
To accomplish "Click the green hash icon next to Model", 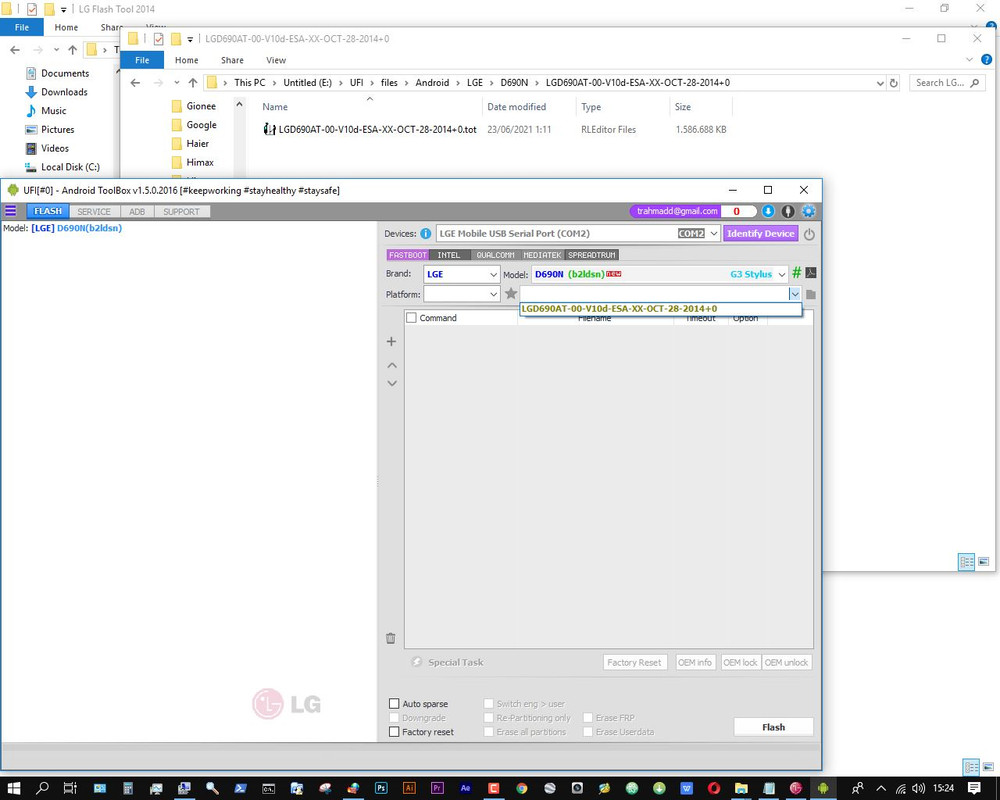I will point(797,273).
